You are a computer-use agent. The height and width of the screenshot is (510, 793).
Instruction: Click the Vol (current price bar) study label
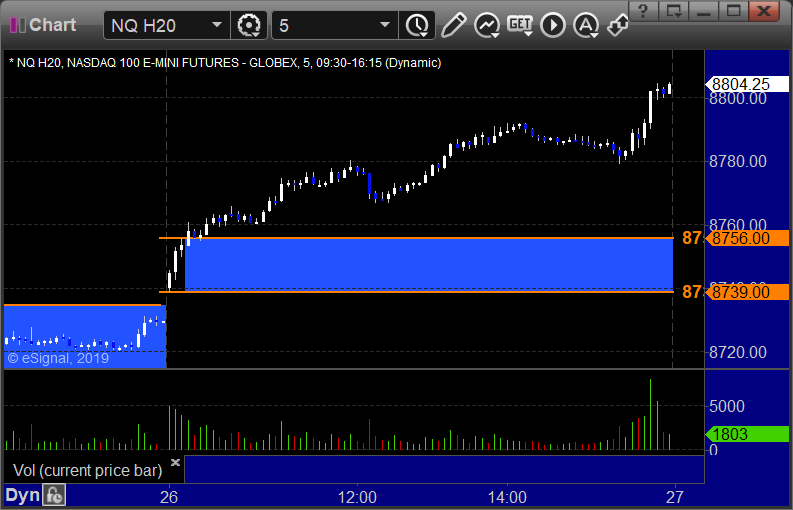[87, 471]
